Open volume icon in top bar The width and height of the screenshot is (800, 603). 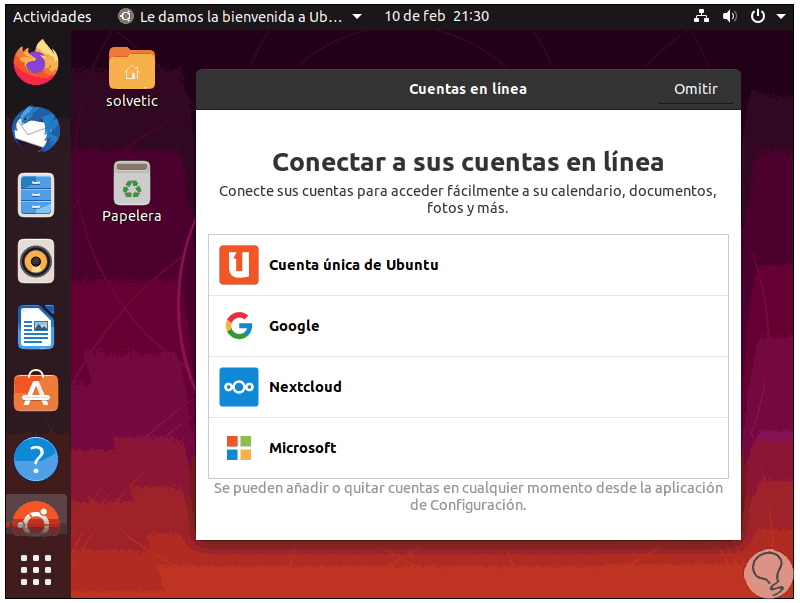coord(730,16)
